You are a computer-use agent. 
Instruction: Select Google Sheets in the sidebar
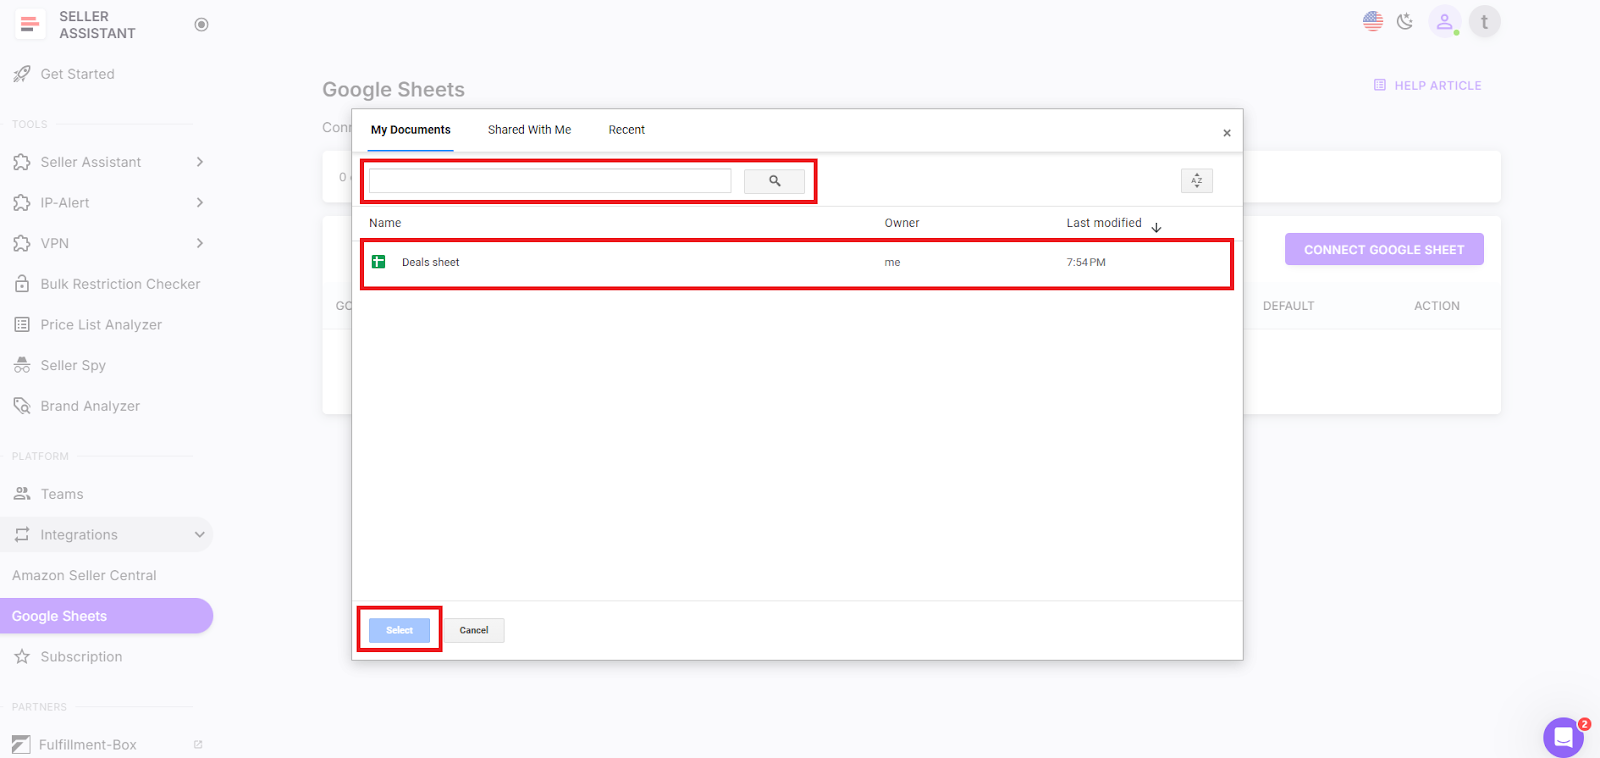[106, 616]
